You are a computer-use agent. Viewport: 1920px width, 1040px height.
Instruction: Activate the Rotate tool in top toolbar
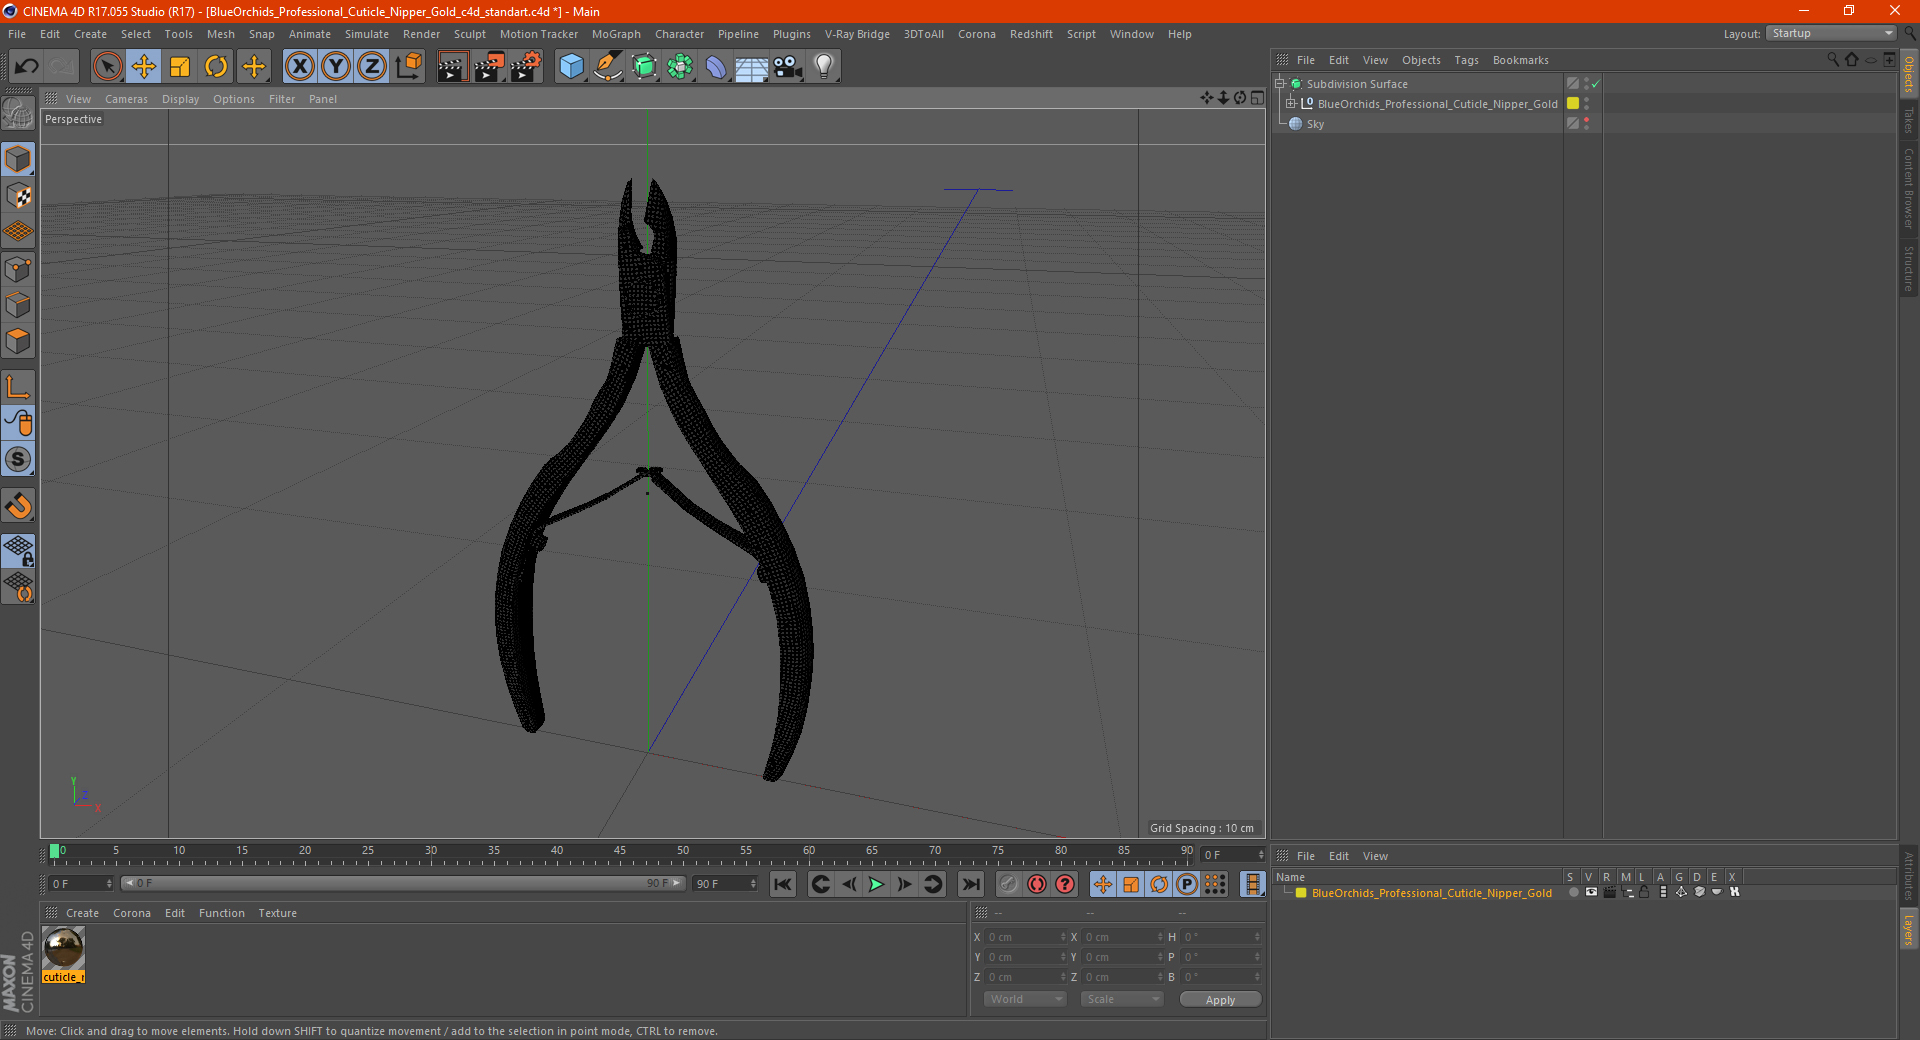(216, 67)
